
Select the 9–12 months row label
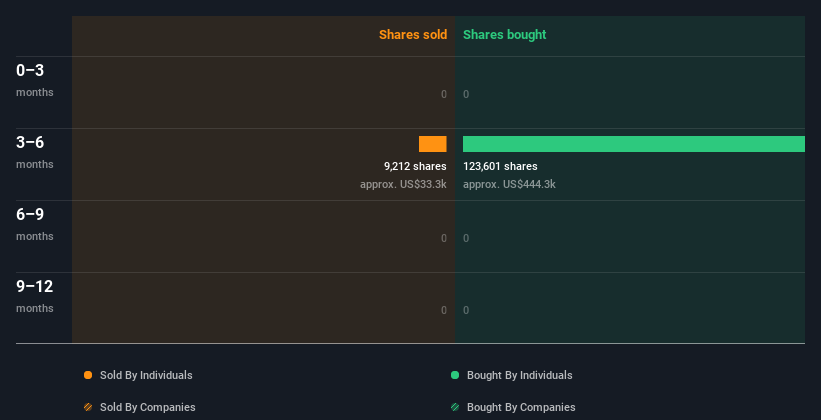(x=35, y=296)
